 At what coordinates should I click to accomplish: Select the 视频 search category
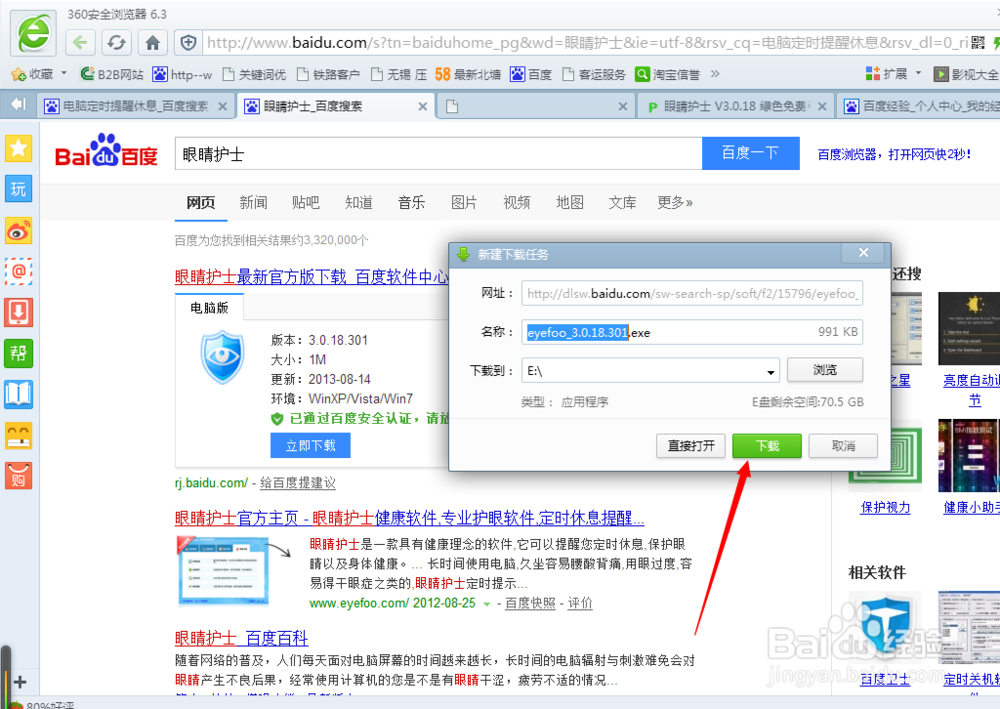click(517, 203)
